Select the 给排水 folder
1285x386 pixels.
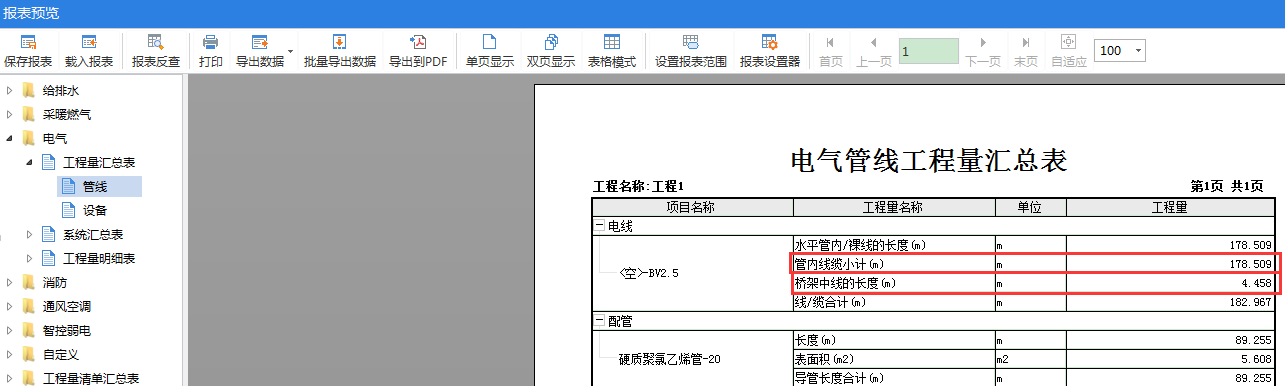[x=60, y=90]
